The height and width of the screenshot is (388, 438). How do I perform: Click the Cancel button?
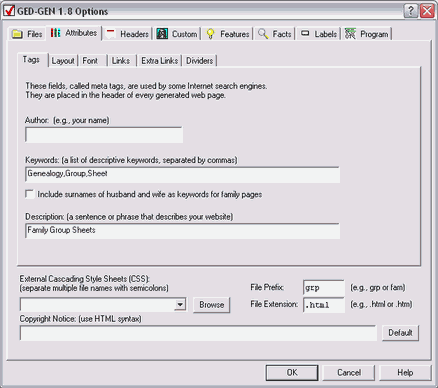tap(349, 372)
